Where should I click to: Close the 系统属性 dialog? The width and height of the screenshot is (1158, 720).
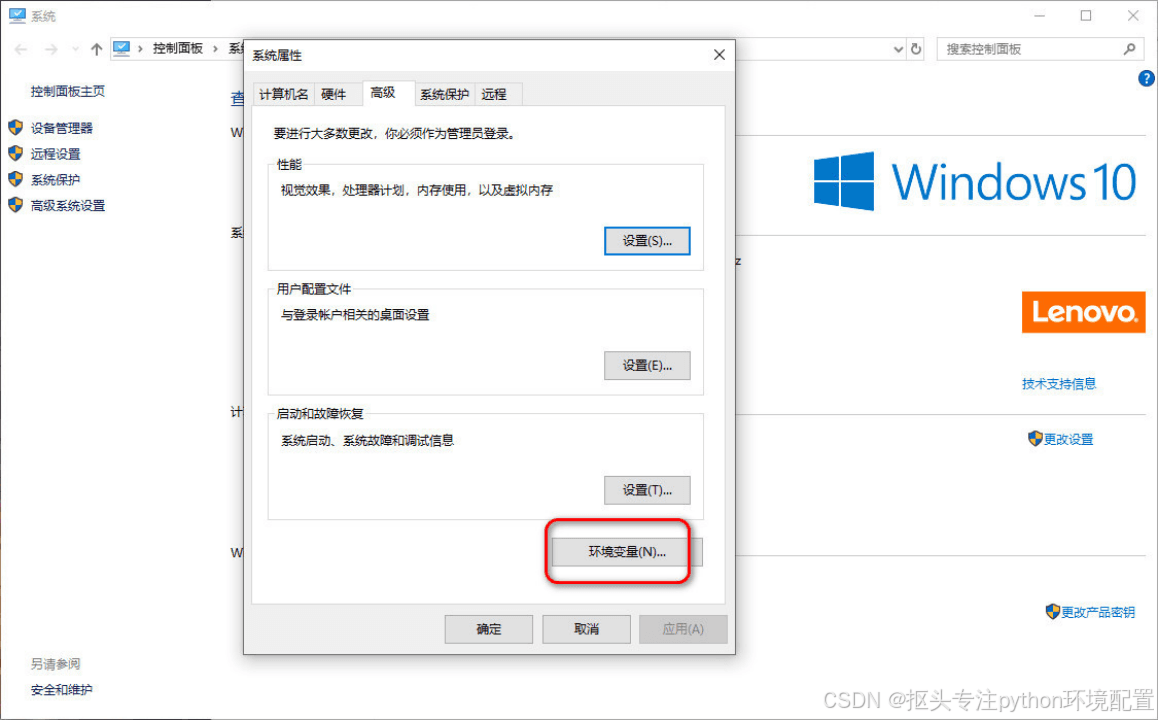719,55
